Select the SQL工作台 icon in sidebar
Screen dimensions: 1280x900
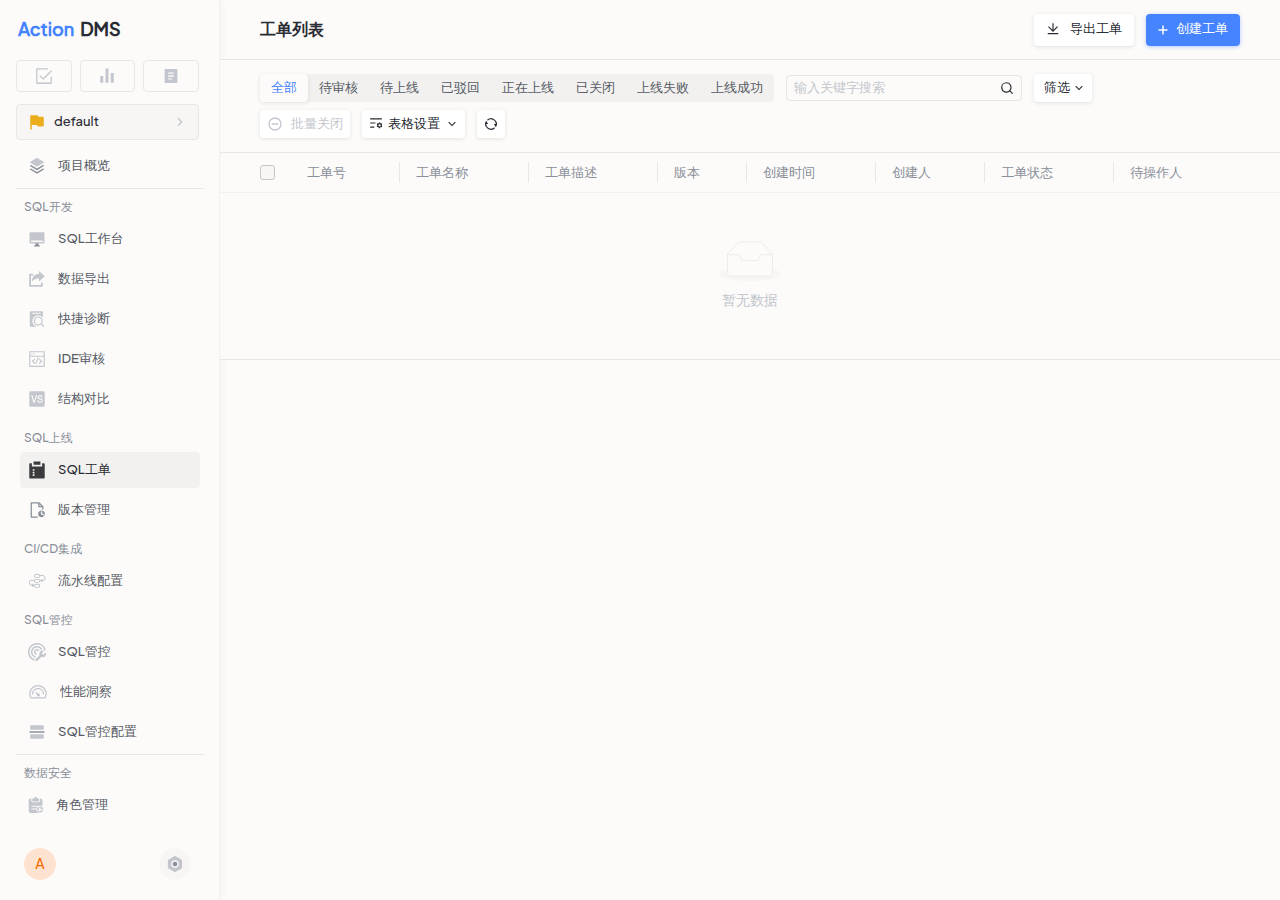(x=36, y=238)
